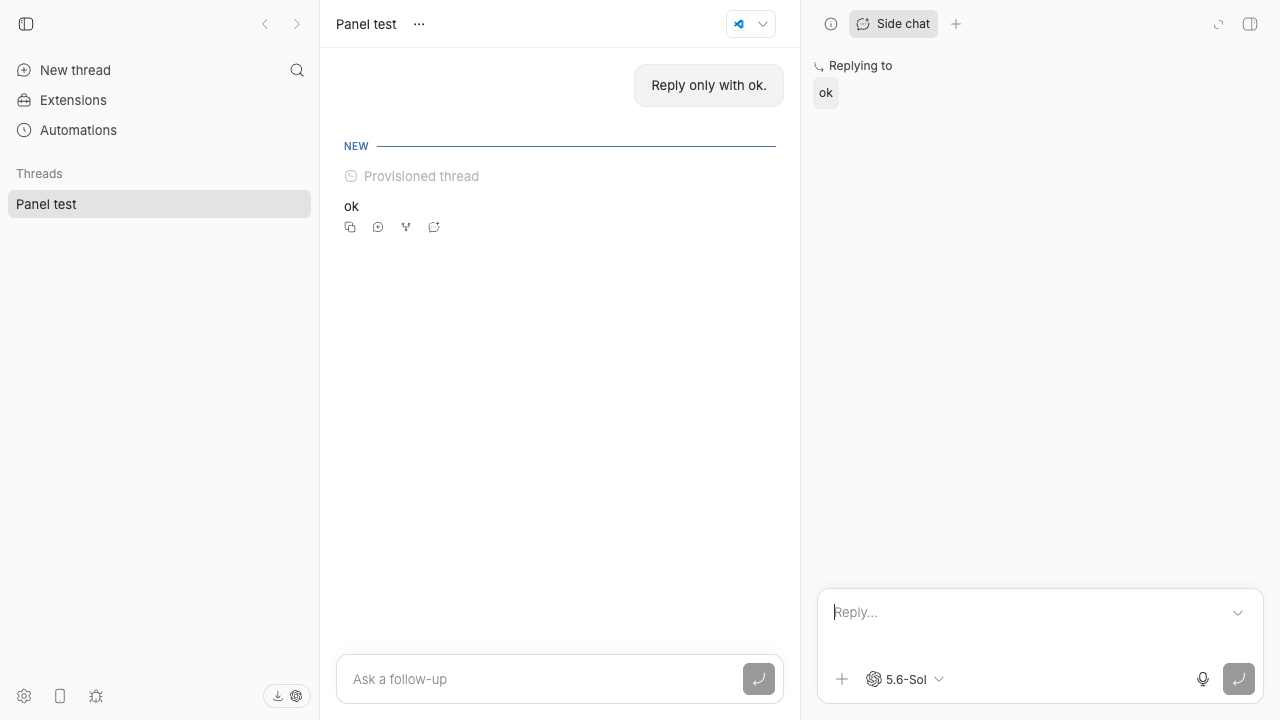
Task: Open the info icon in side panel
Action: (x=831, y=24)
